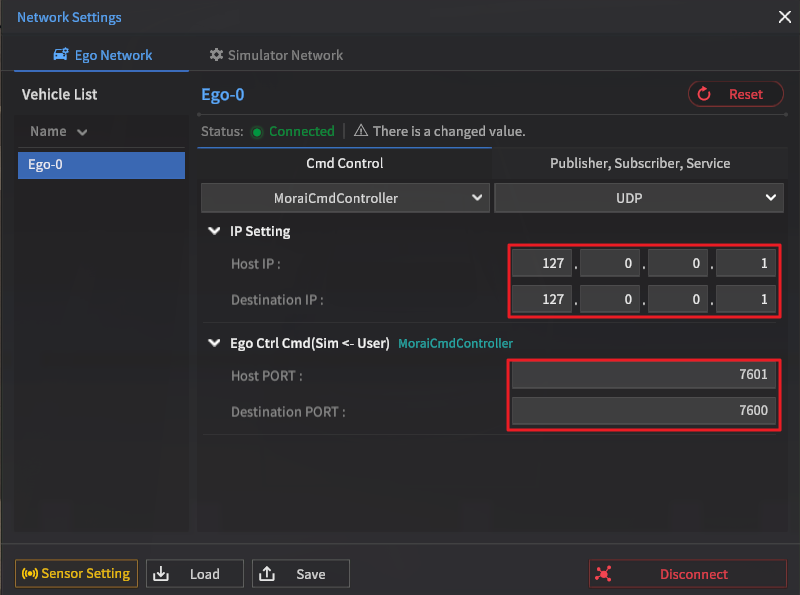Click the Disconnect button
The height and width of the screenshot is (595, 800).
click(x=688, y=574)
